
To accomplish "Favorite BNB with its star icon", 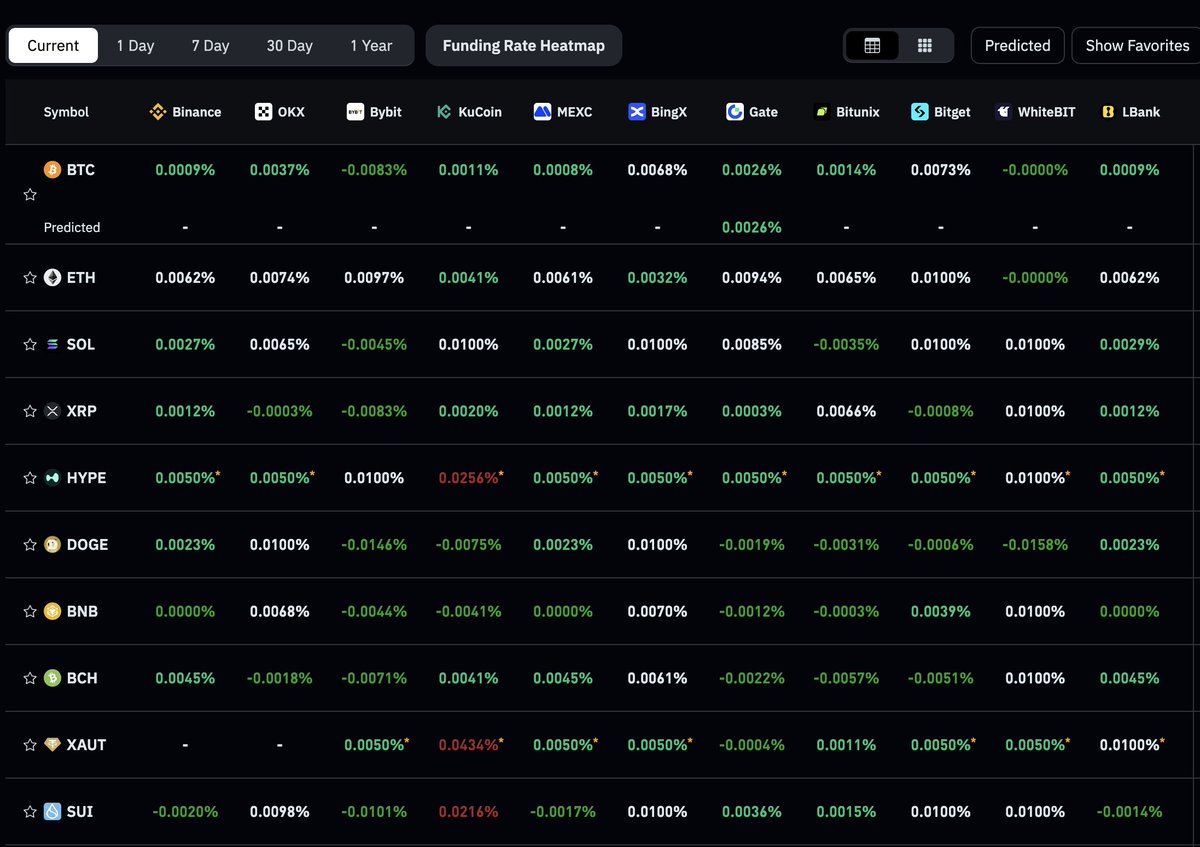I will [x=30, y=611].
